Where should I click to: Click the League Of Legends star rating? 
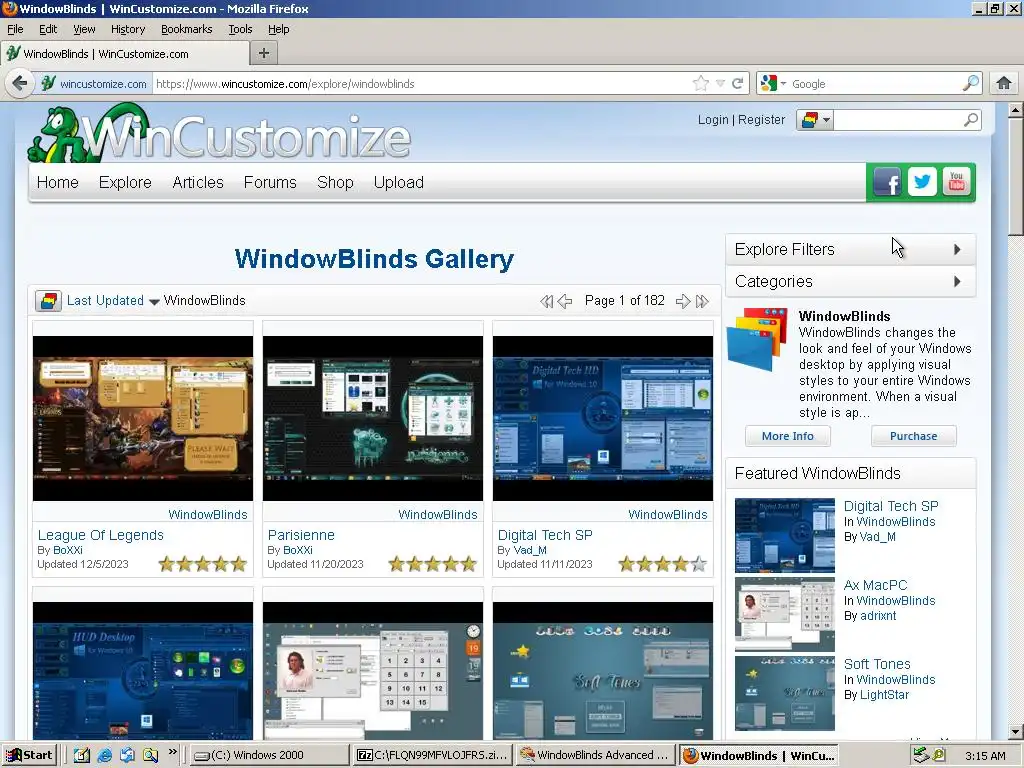click(202, 564)
